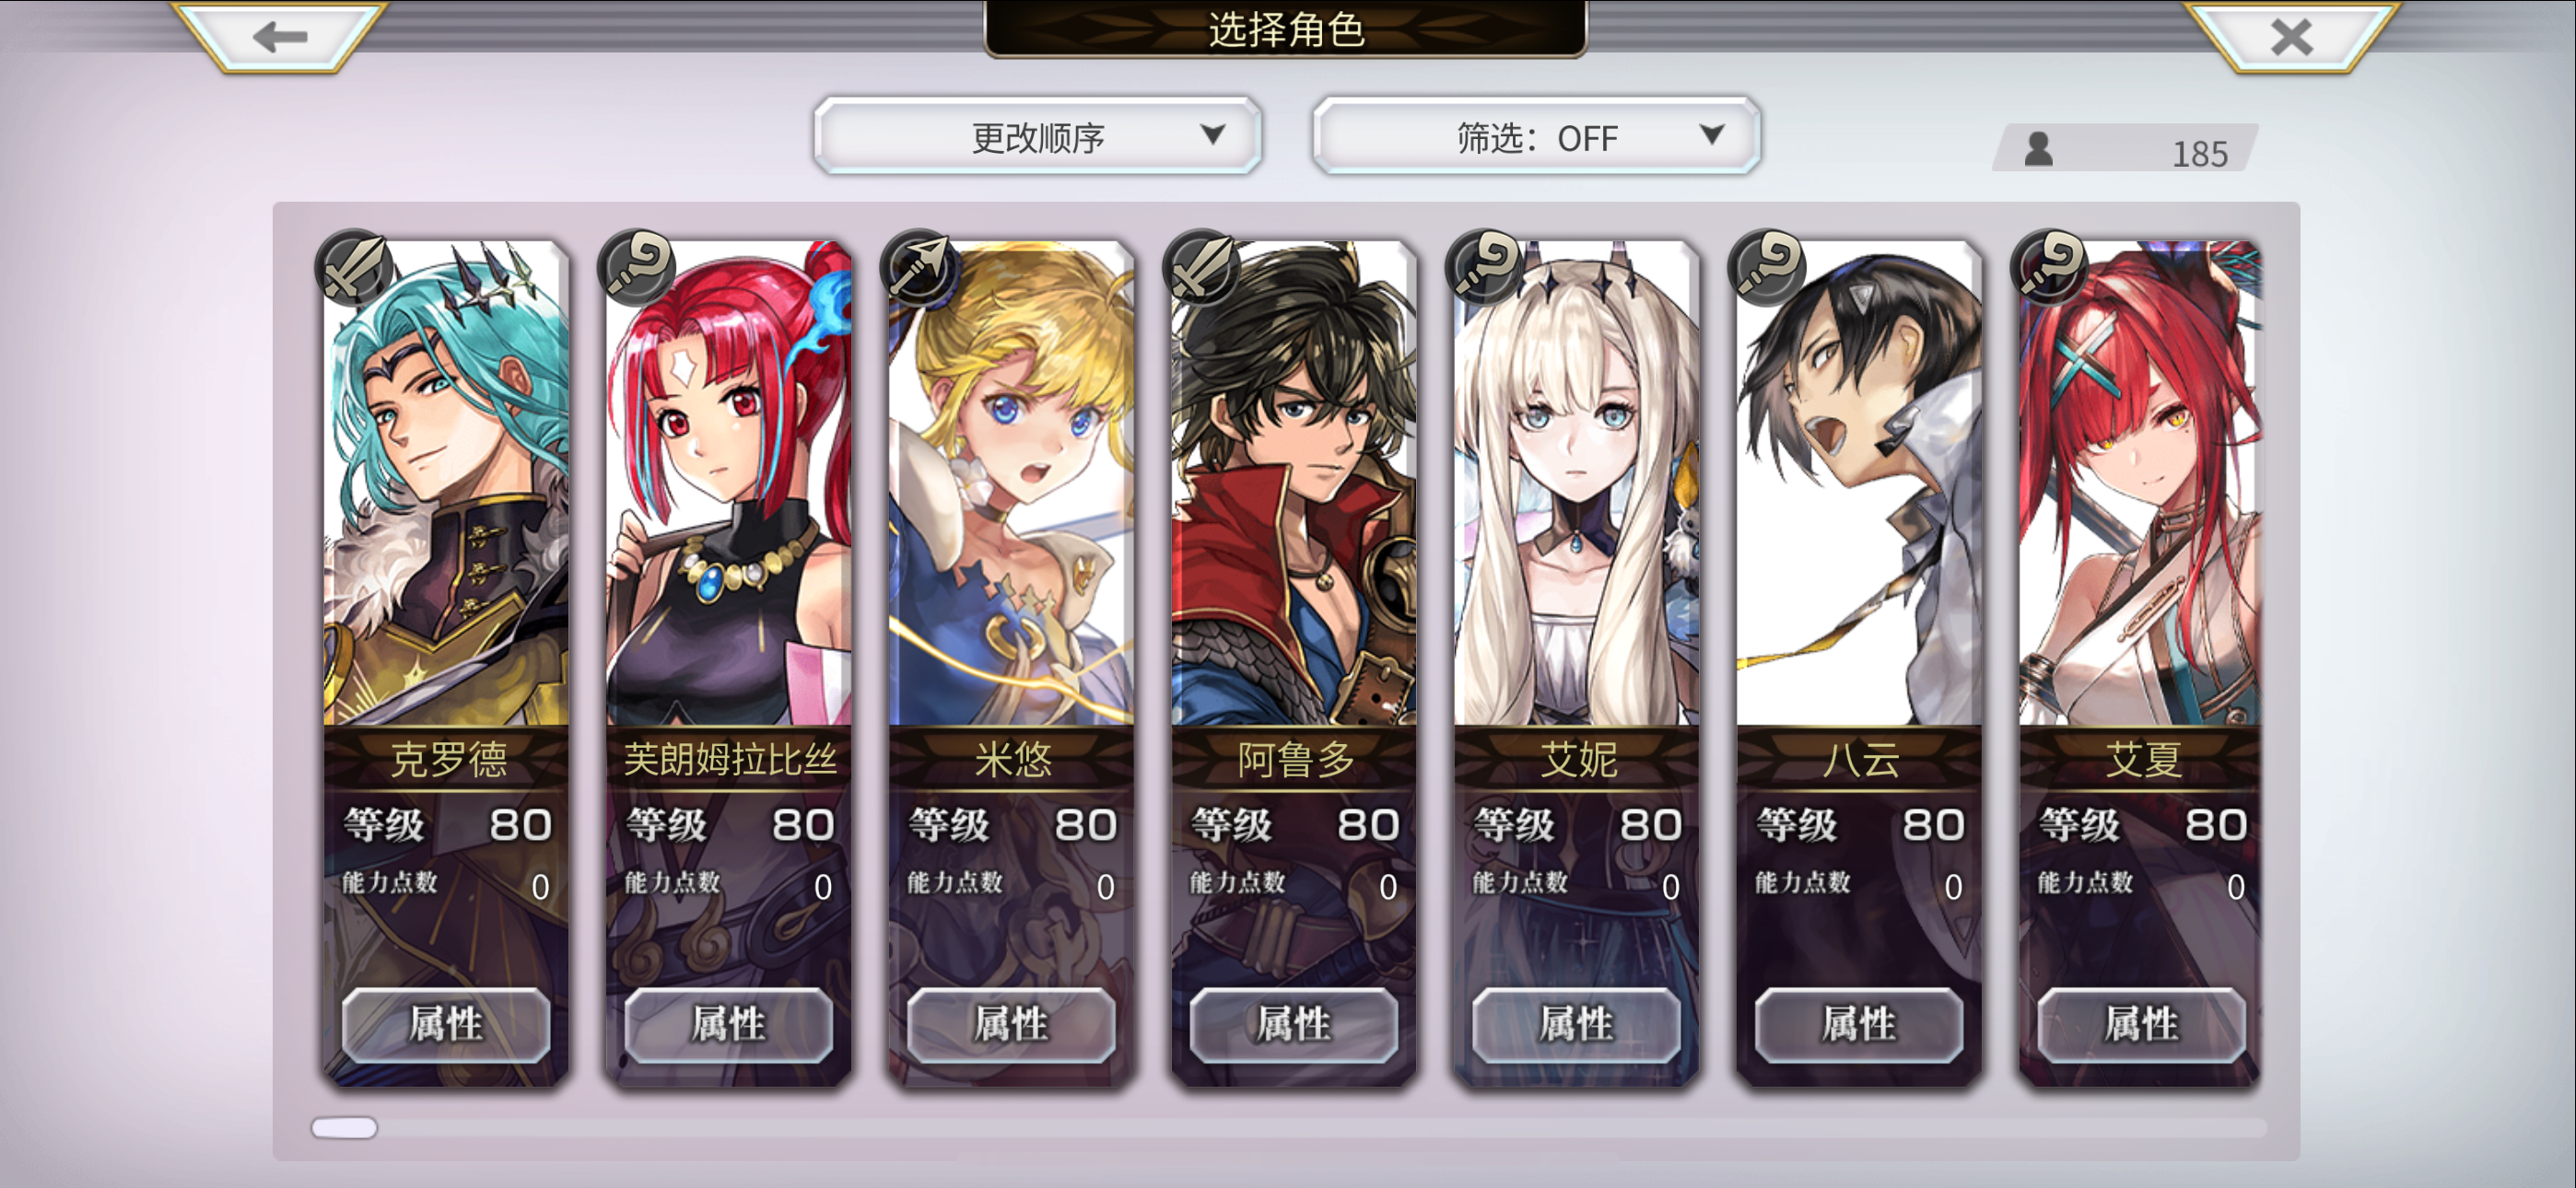2576x1188 pixels.
Task: Click the staff class icon on 艾夏
Action: pyautogui.click(x=2050, y=267)
